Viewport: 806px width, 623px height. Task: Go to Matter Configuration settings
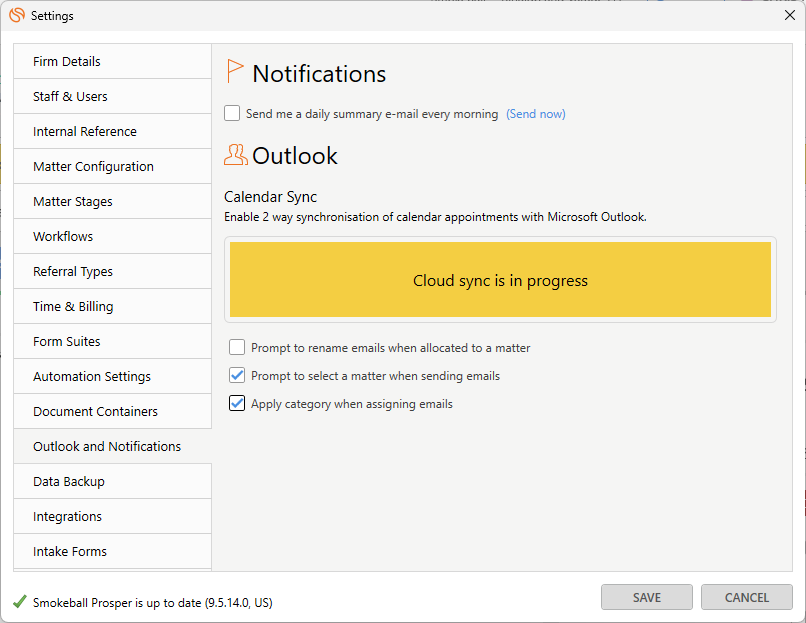coord(113,167)
